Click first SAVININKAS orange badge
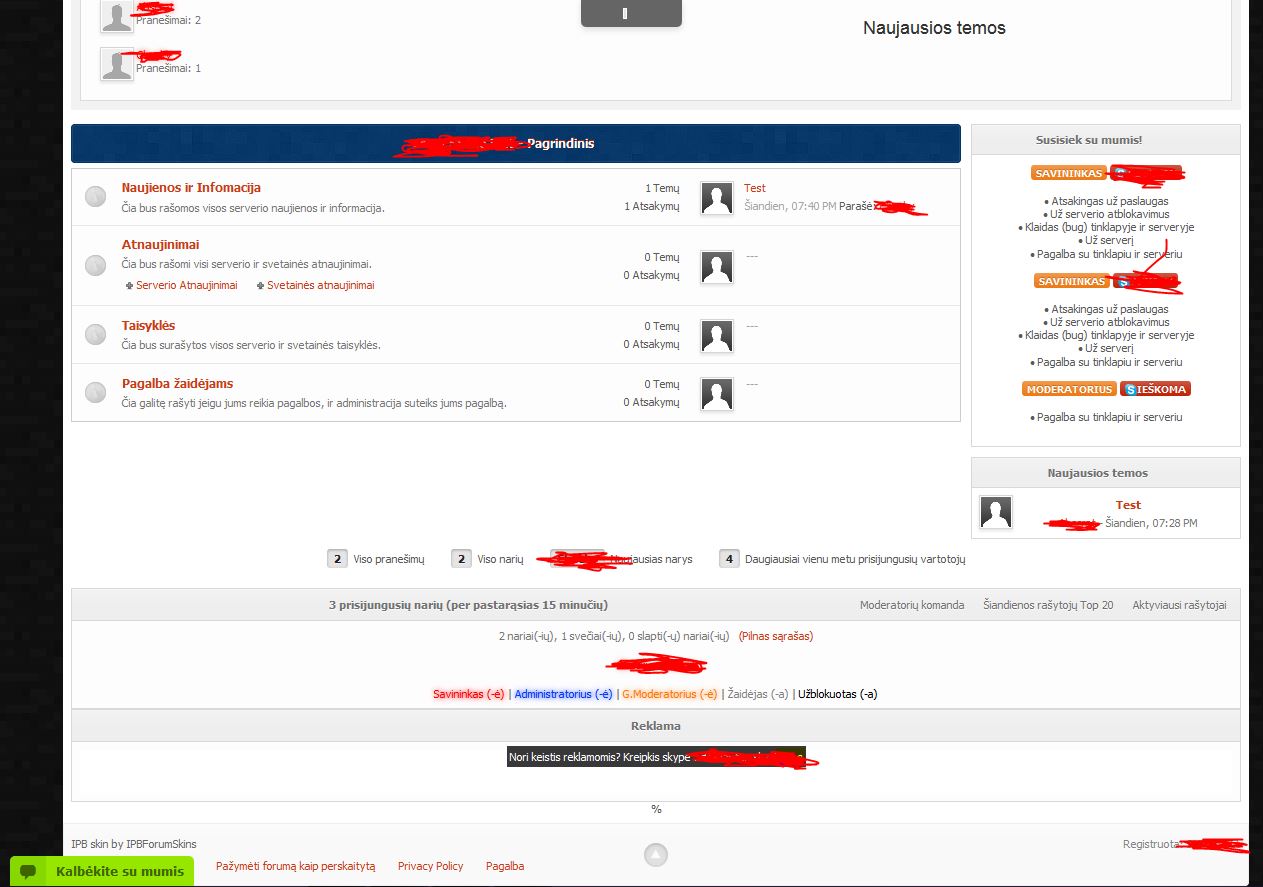This screenshot has height=887, width=1263. (x=1069, y=173)
